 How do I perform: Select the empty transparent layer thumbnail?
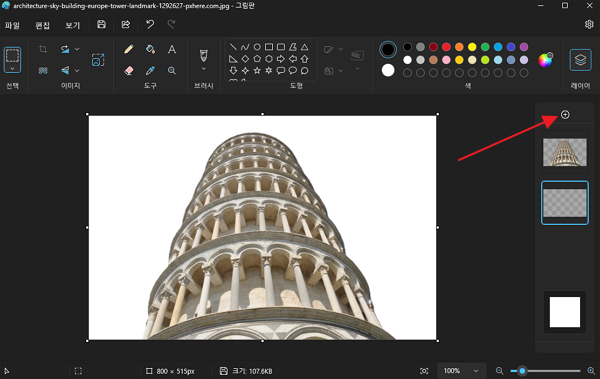pyautogui.click(x=565, y=203)
